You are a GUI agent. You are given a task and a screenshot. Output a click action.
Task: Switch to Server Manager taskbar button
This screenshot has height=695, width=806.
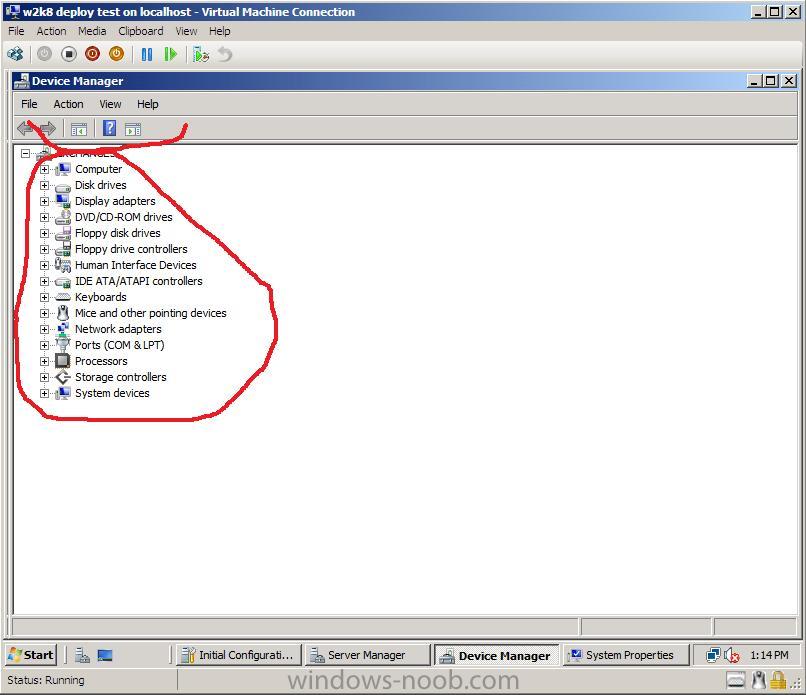click(368, 655)
